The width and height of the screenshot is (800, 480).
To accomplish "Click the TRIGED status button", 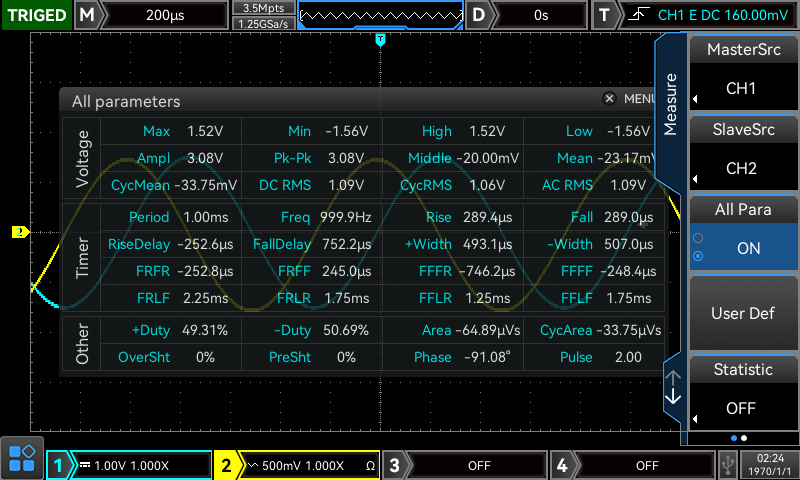I will point(36,15).
